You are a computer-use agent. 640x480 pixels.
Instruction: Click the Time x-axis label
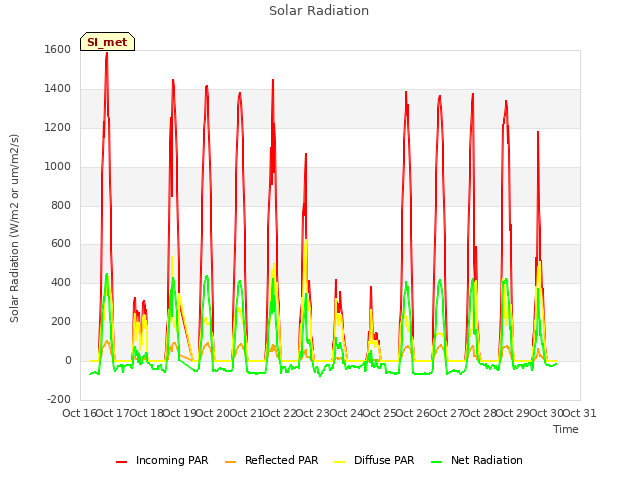(x=566, y=429)
